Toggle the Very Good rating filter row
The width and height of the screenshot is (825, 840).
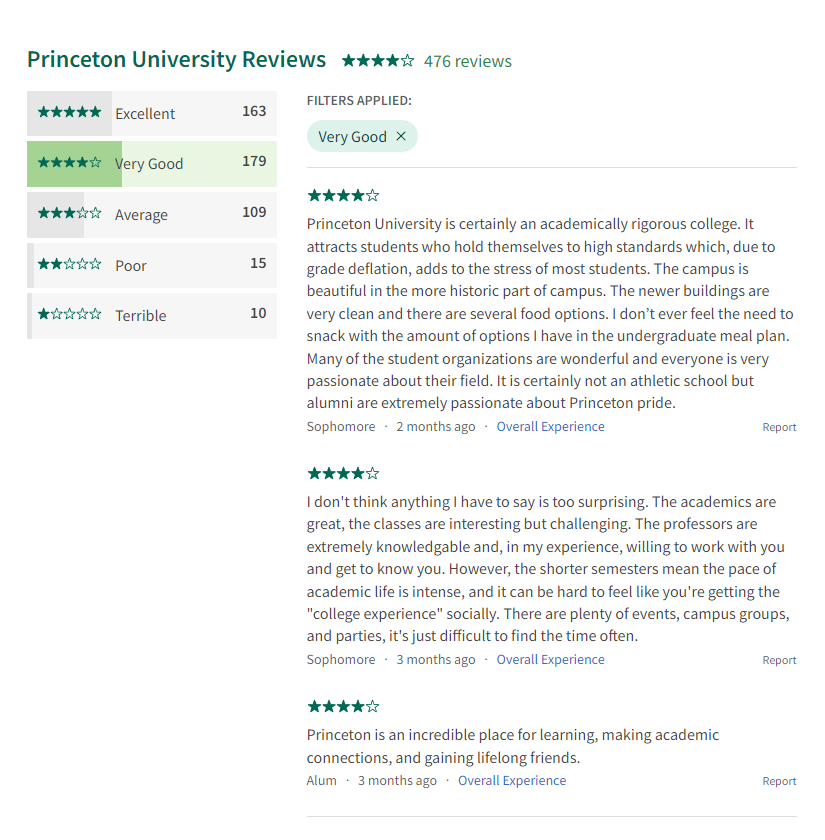click(x=152, y=164)
